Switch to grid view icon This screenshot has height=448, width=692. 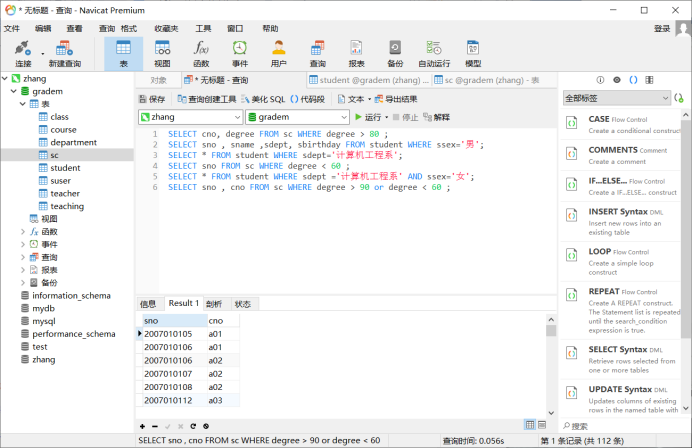(530, 425)
